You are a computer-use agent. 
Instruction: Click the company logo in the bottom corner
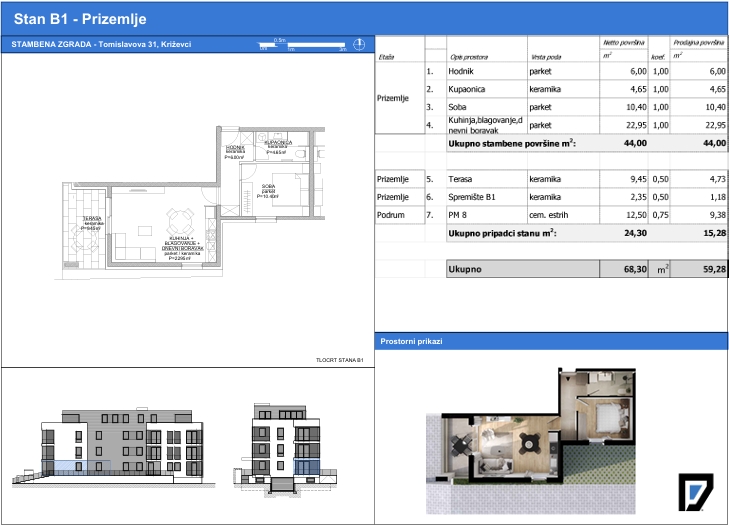click(x=696, y=492)
